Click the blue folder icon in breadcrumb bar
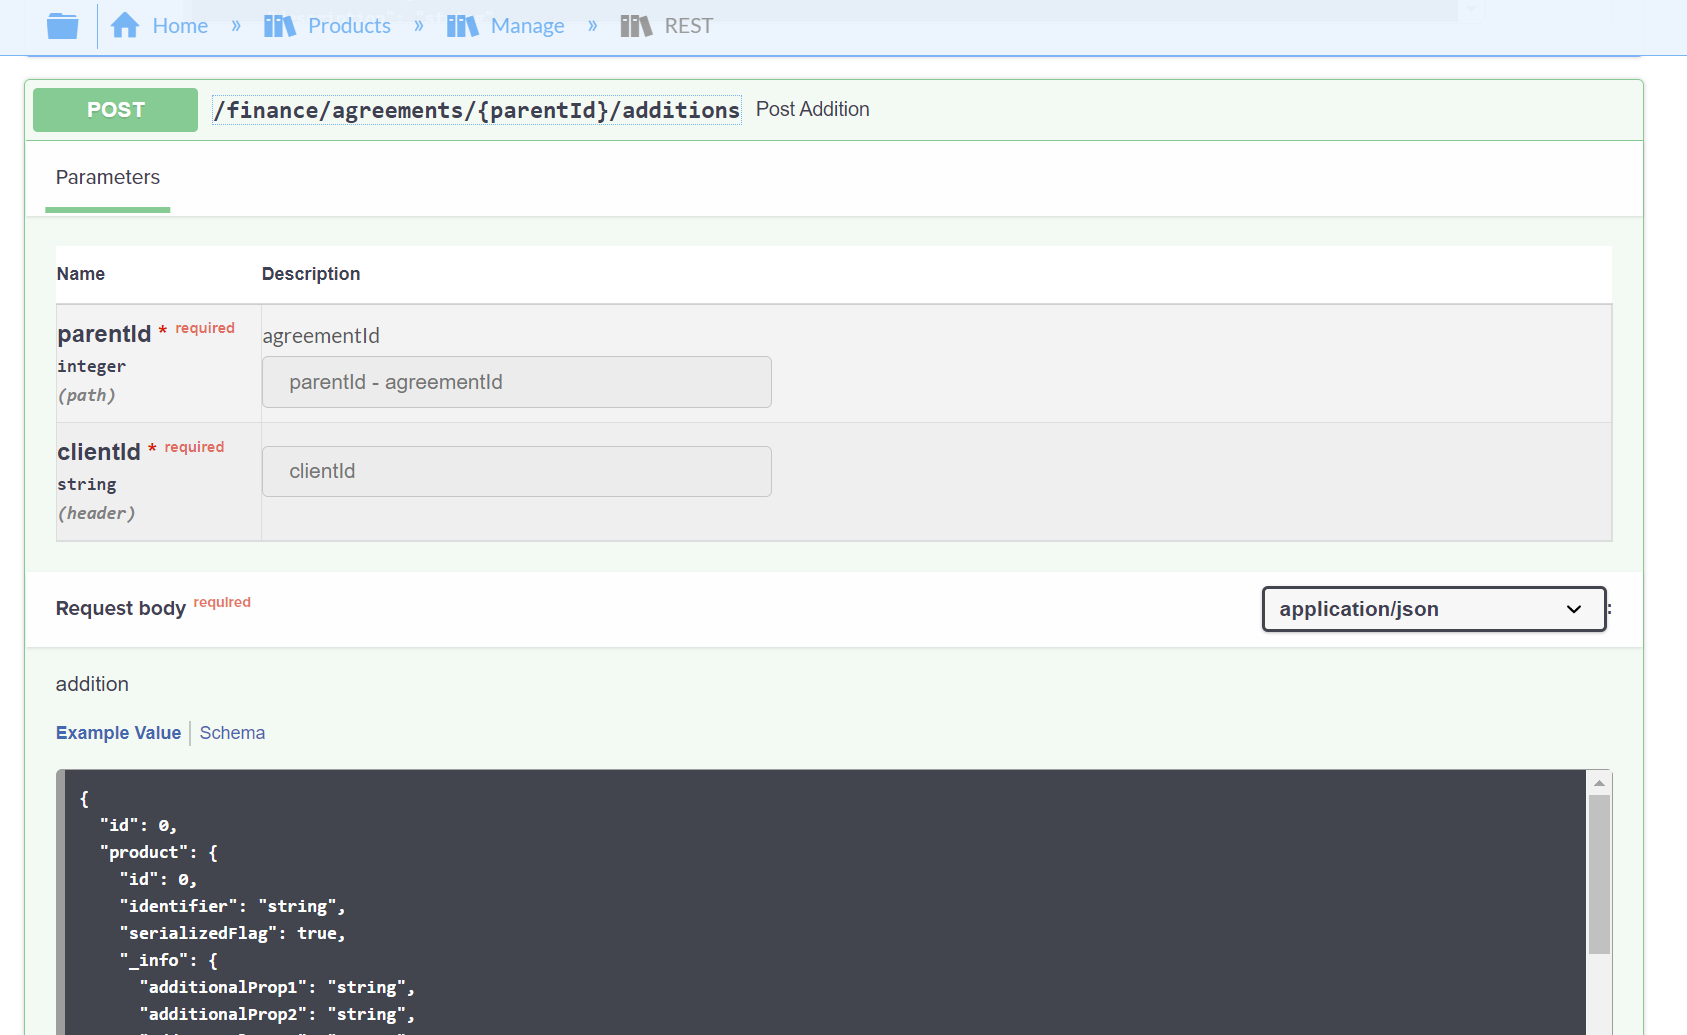1687x1035 pixels. [x=63, y=26]
